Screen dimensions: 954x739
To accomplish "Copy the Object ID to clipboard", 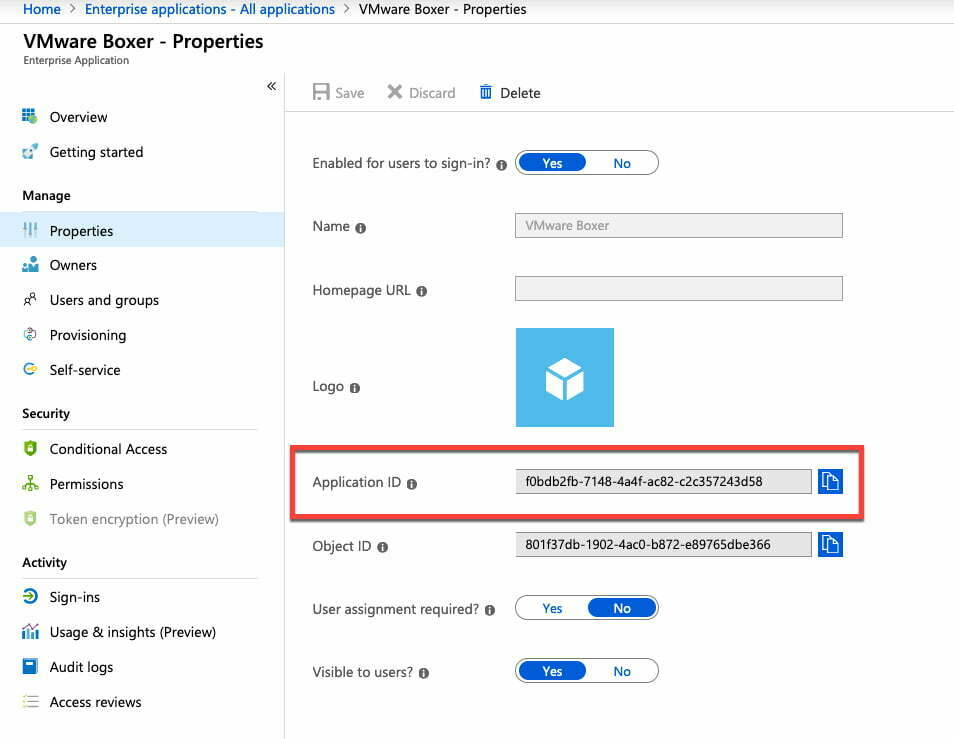I will click(830, 544).
